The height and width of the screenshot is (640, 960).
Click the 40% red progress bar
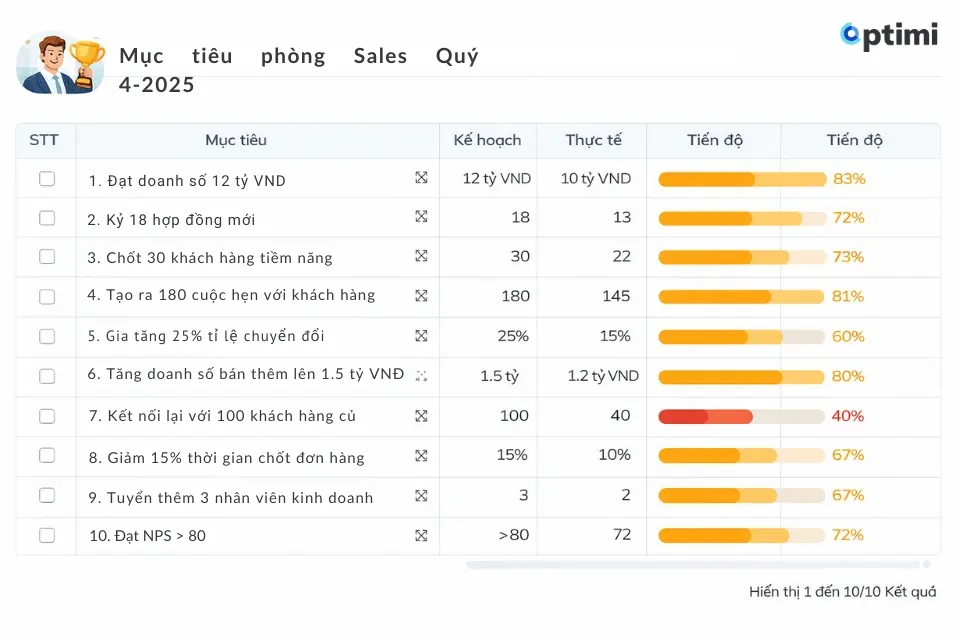705,416
